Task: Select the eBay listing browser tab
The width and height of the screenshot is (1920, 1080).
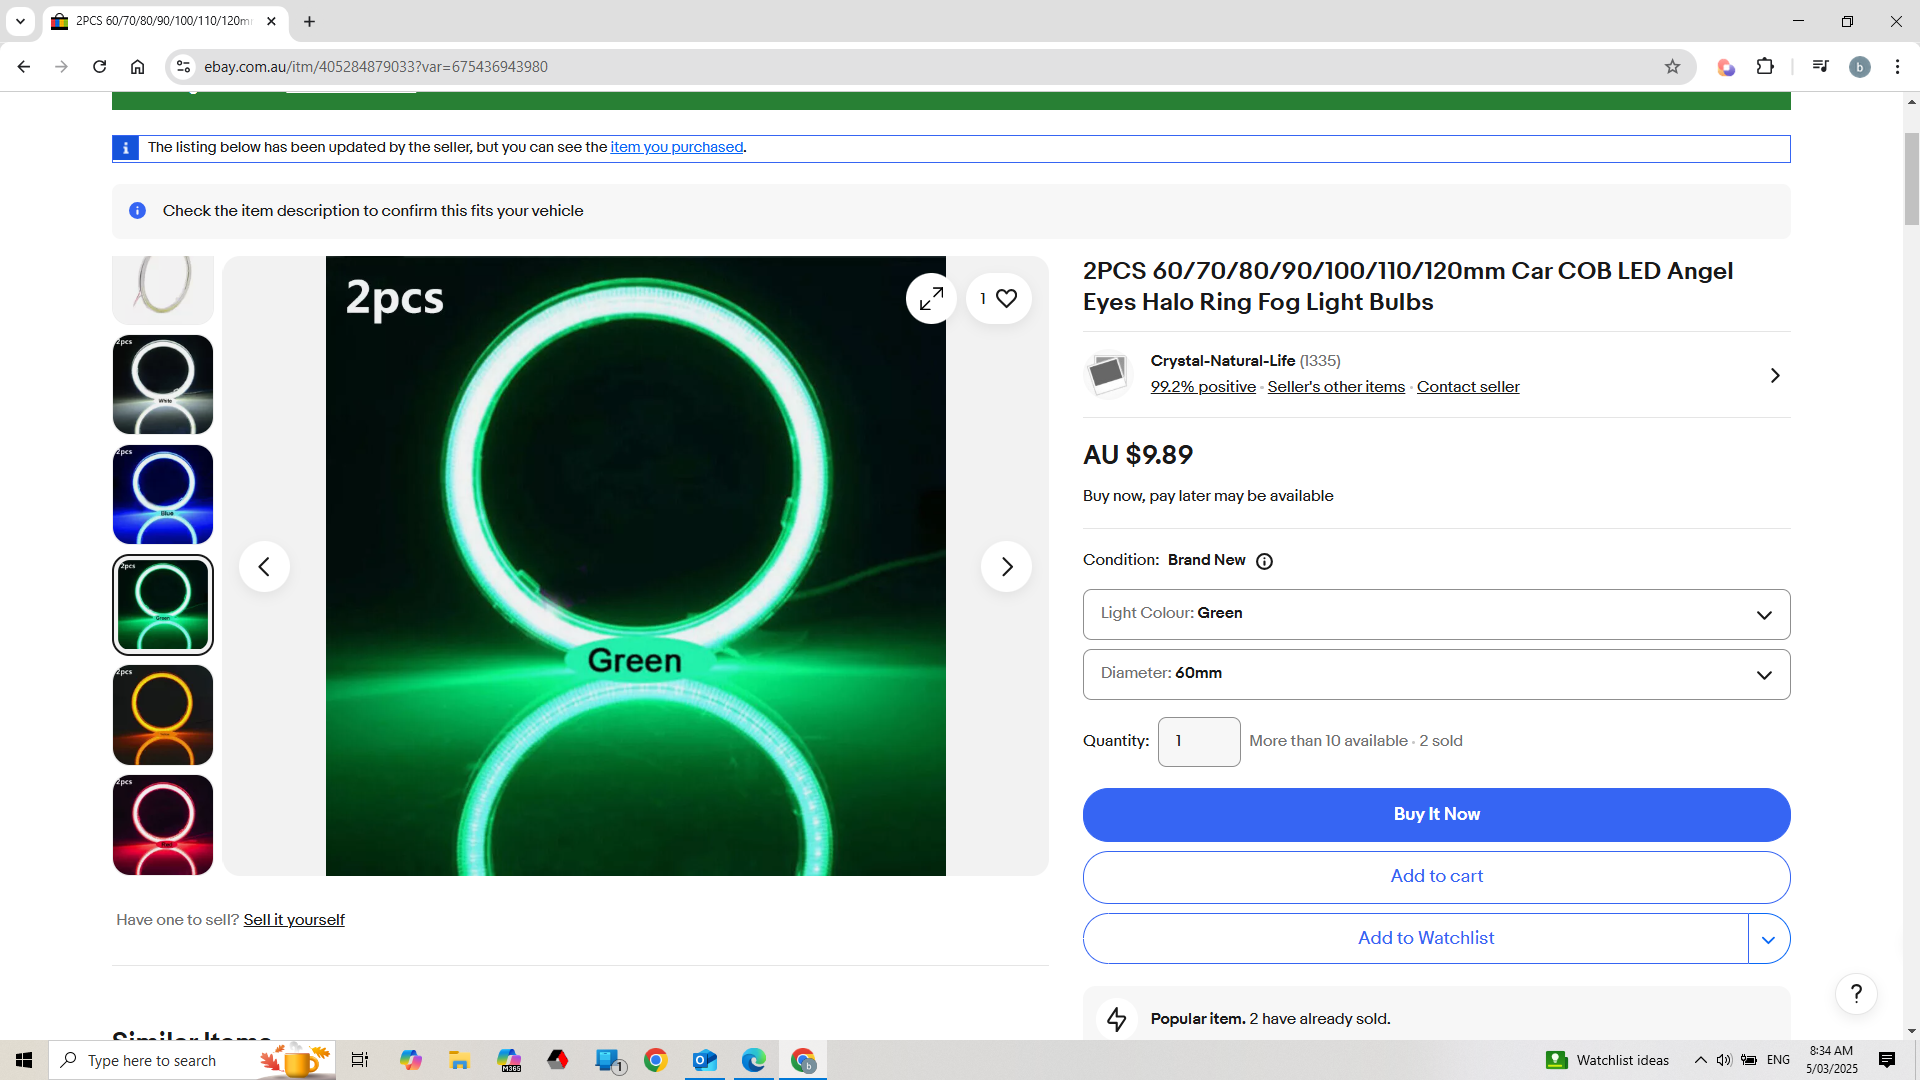Action: point(165,21)
